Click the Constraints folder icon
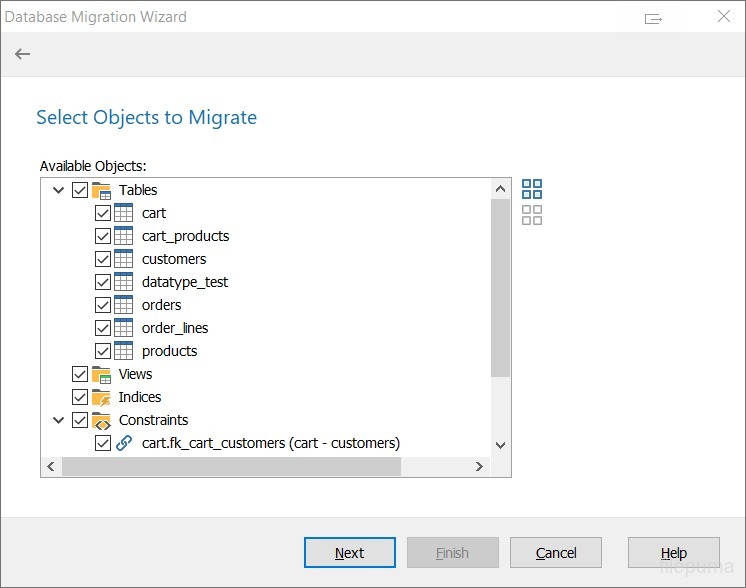The image size is (746, 588). (x=101, y=420)
